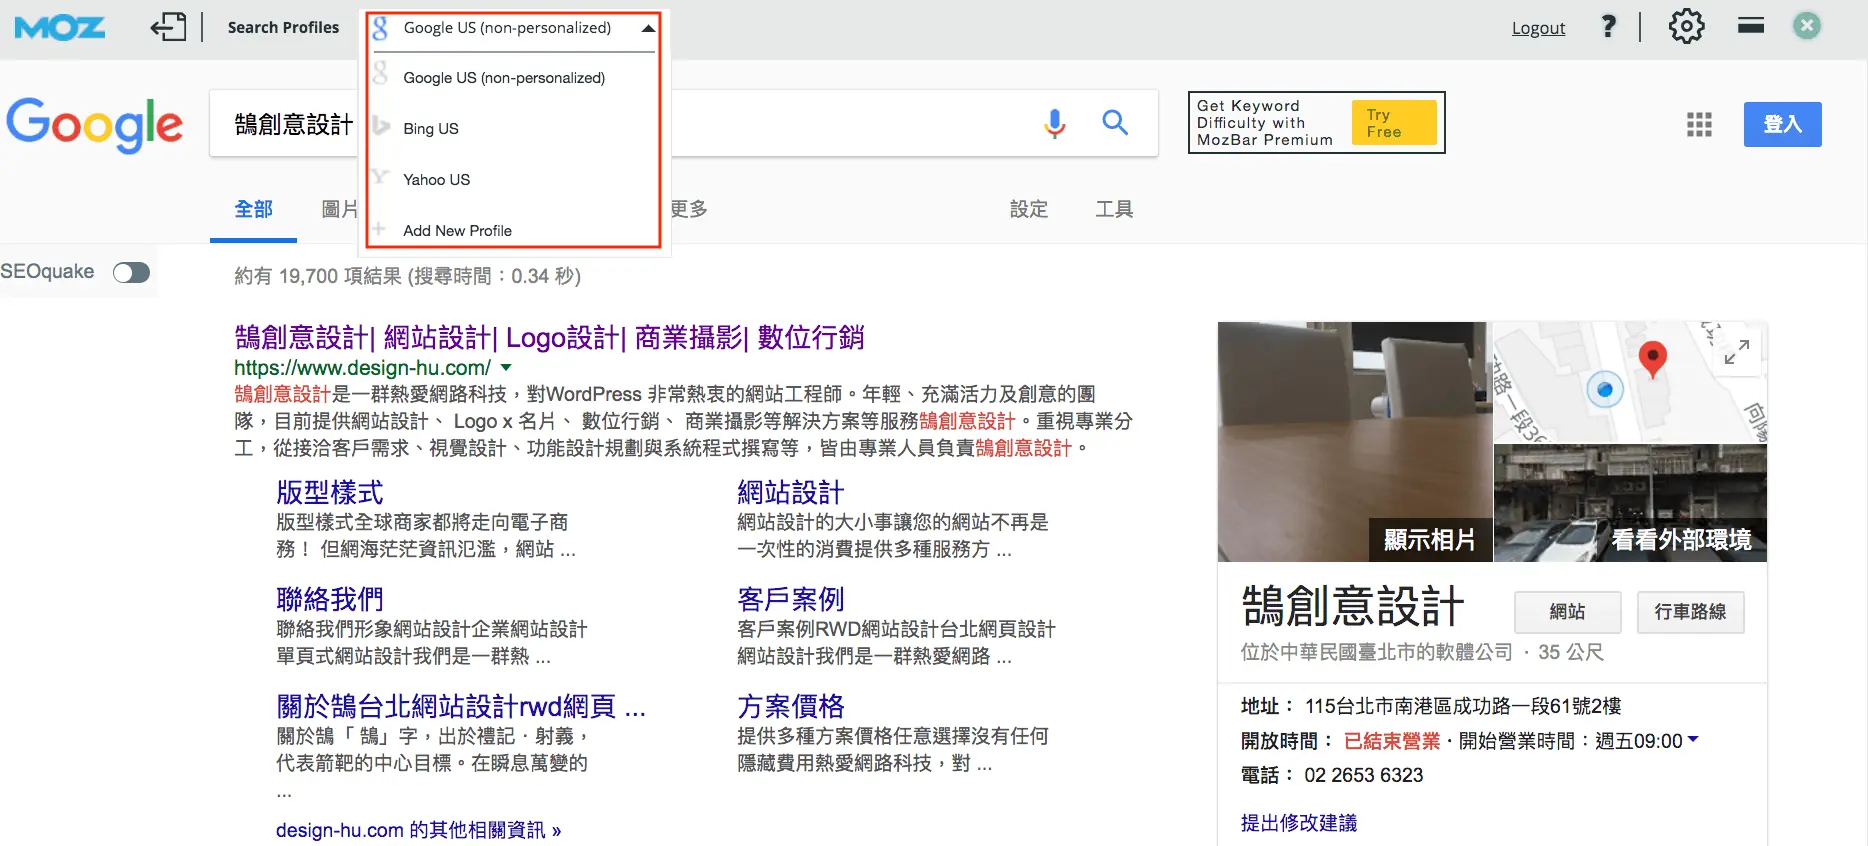Click the Google search magnifier button
Image resolution: width=1868 pixels, height=846 pixels.
(1115, 123)
